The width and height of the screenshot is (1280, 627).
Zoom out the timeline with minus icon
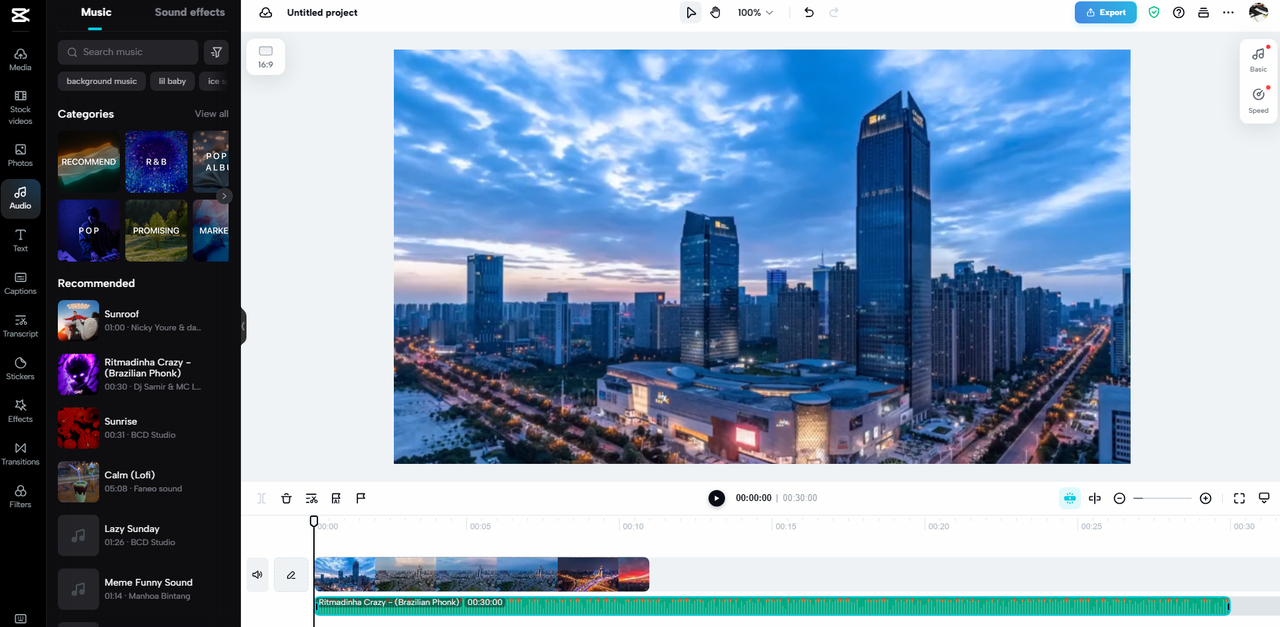pyautogui.click(x=1120, y=498)
